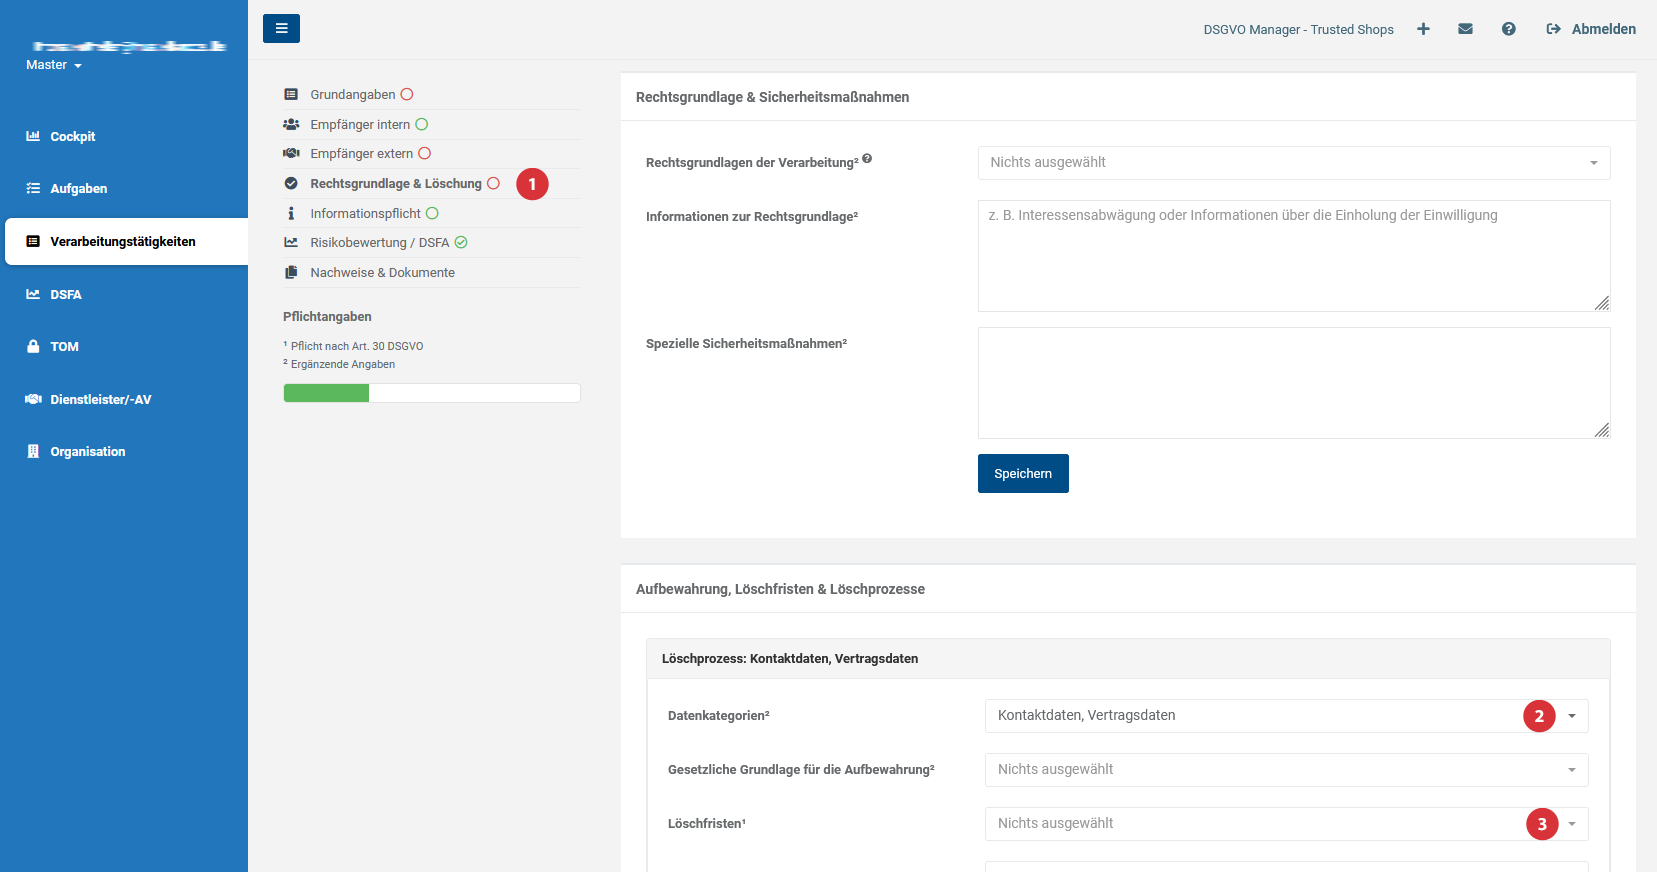Click the help icon next to Rechtsgrundlagen der Verarbeitung
Viewport: 1657px width, 872px height.
click(x=867, y=158)
